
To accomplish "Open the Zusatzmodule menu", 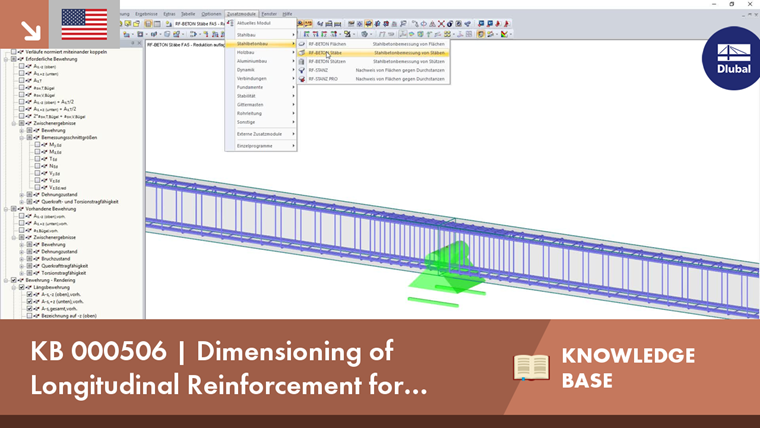I will [241, 14].
